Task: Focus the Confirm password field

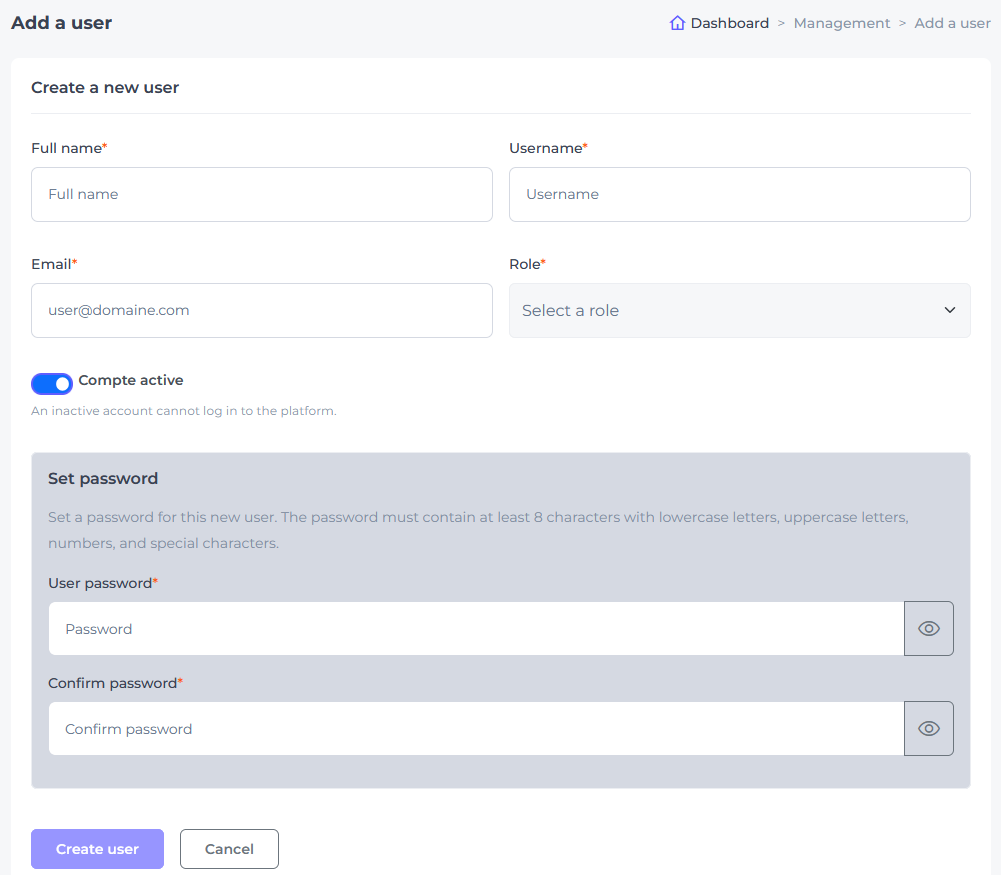Action: (476, 729)
